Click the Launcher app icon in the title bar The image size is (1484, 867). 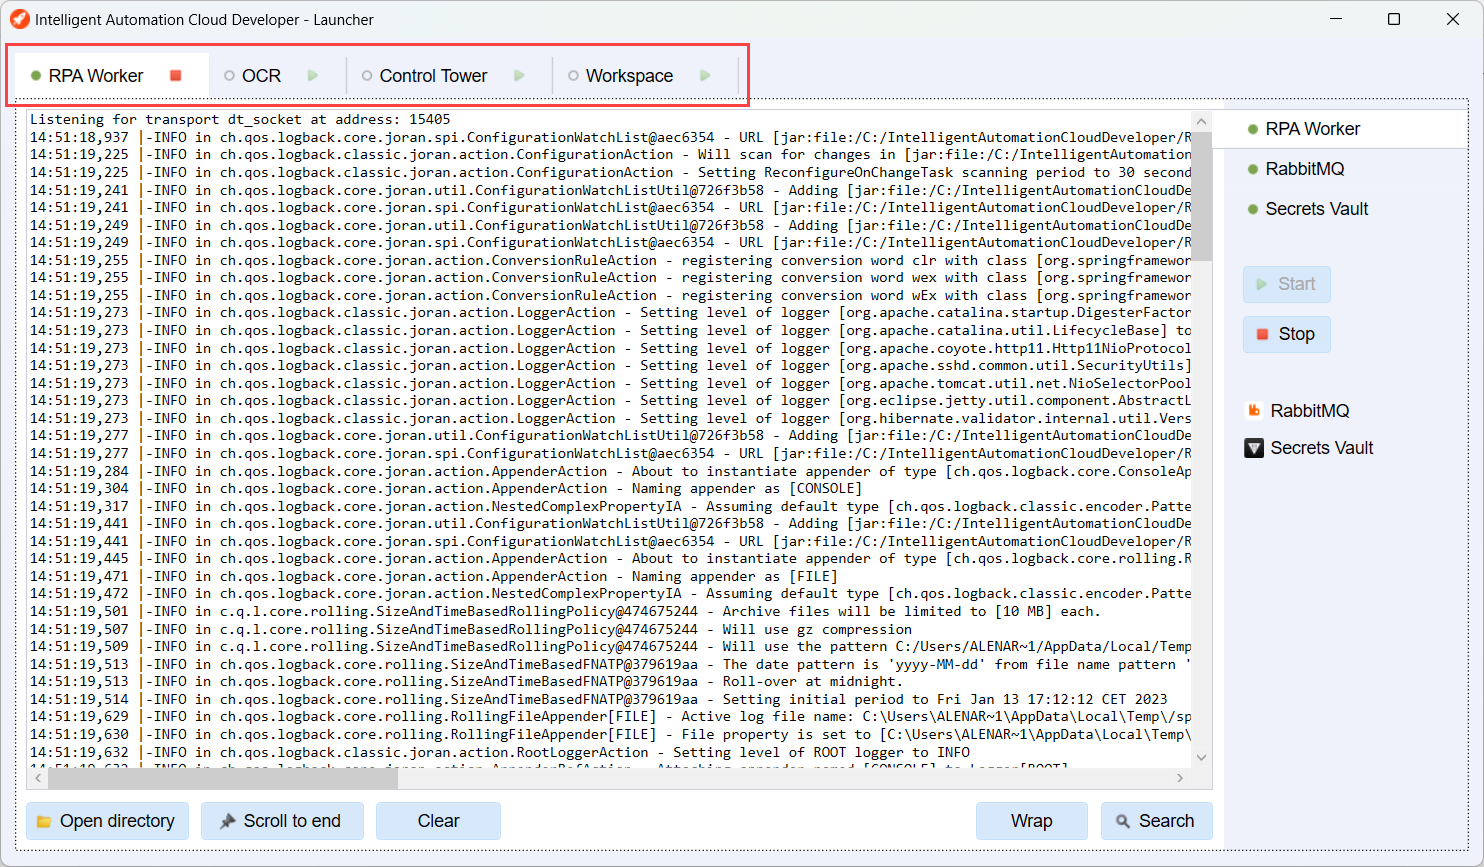click(19, 19)
